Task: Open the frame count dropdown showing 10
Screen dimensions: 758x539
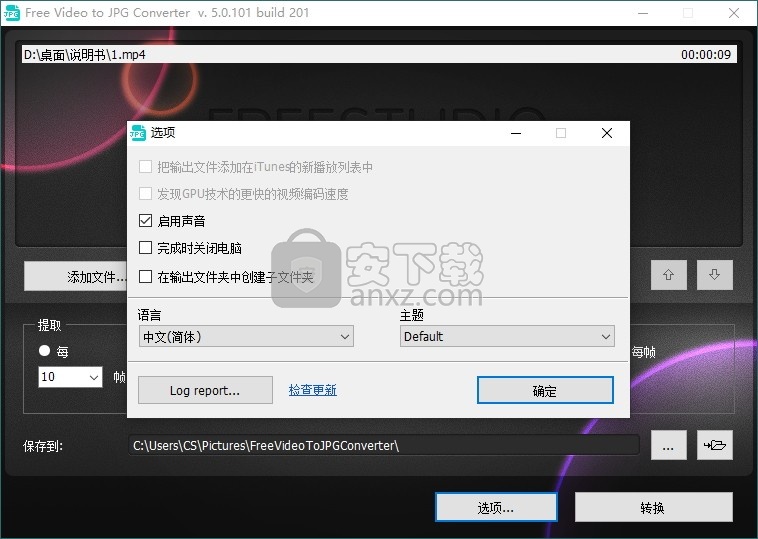Action: pyautogui.click(x=70, y=377)
